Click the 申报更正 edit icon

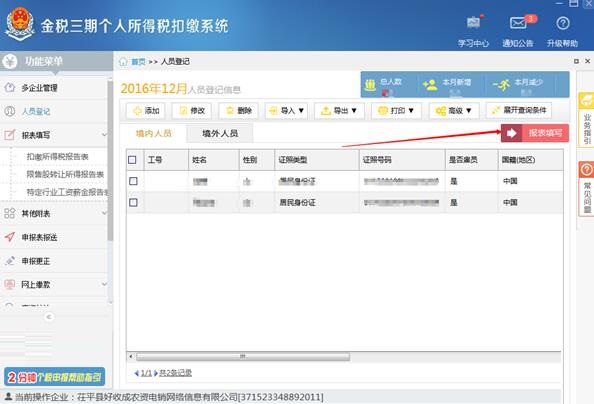pyautogui.click(x=9, y=261)
